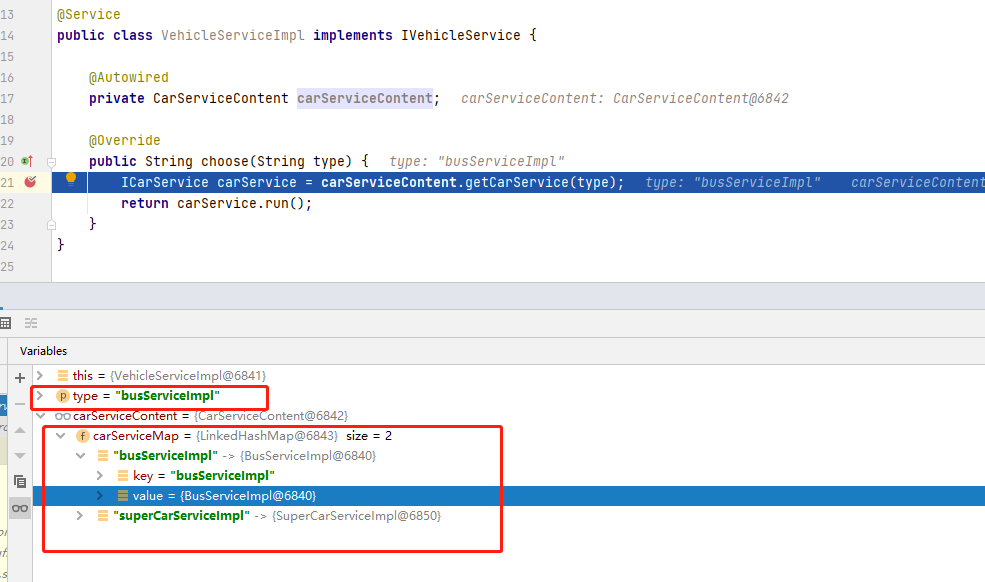Click the New Watch plus icon
Image resolution: width=985 pixels, height=582 pixels.
point(19,378)
